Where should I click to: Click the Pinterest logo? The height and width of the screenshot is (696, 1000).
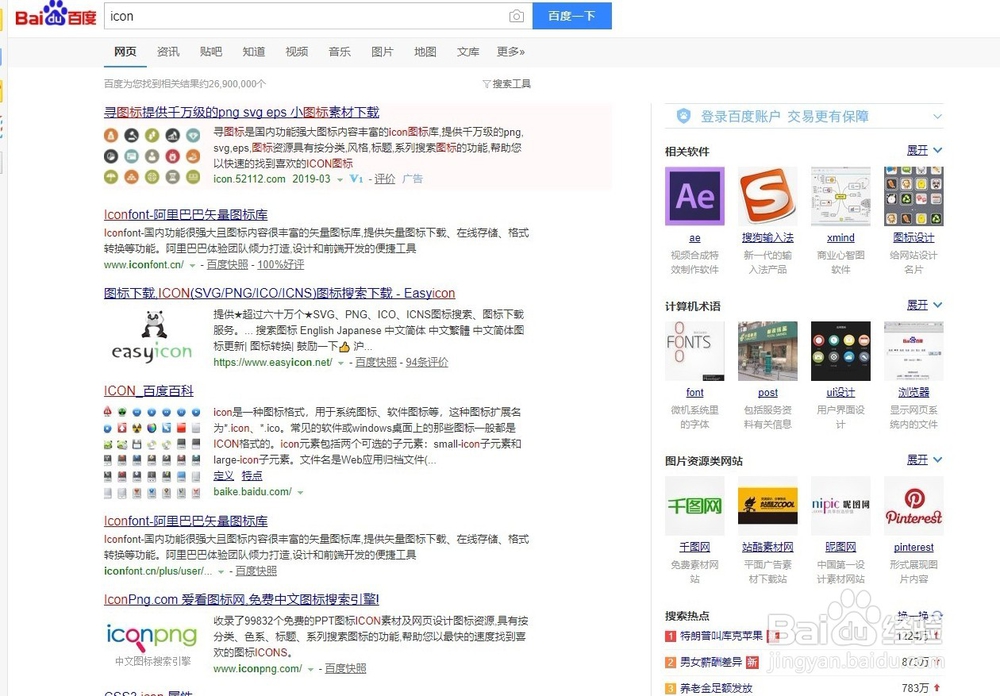click(913, 506)
